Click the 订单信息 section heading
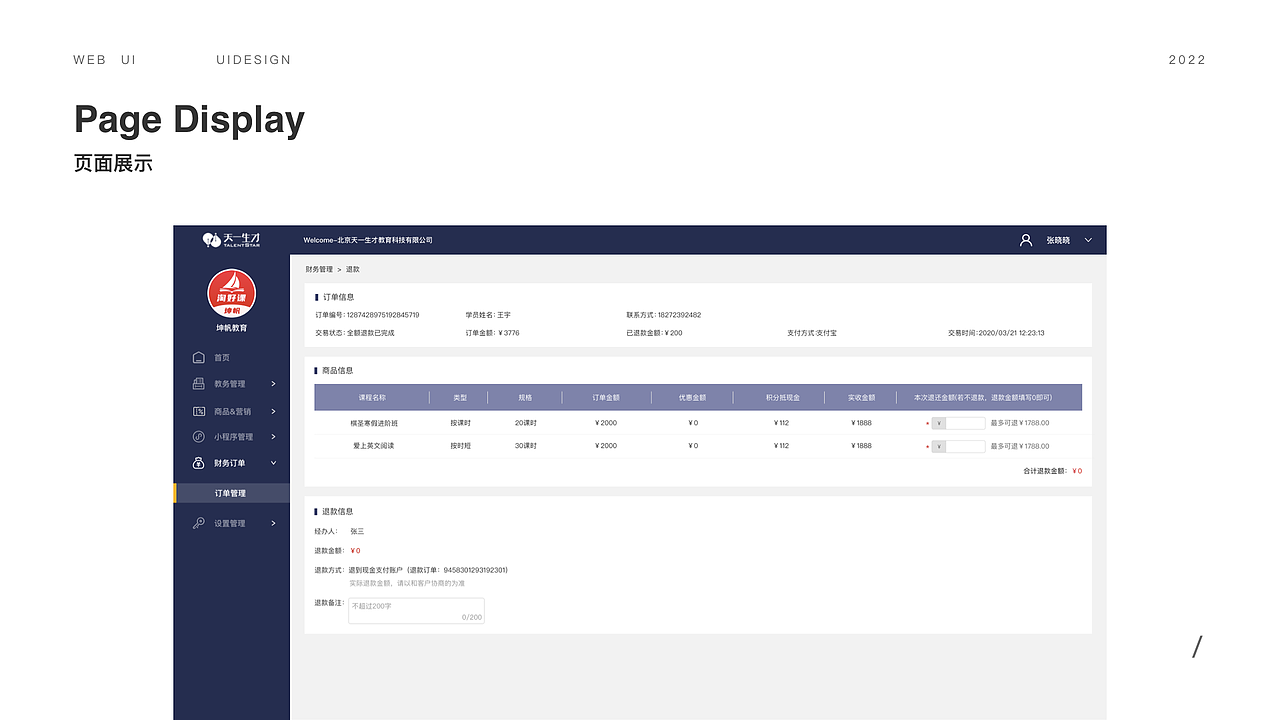The image size is (1280, 720). tap(338, 297)
